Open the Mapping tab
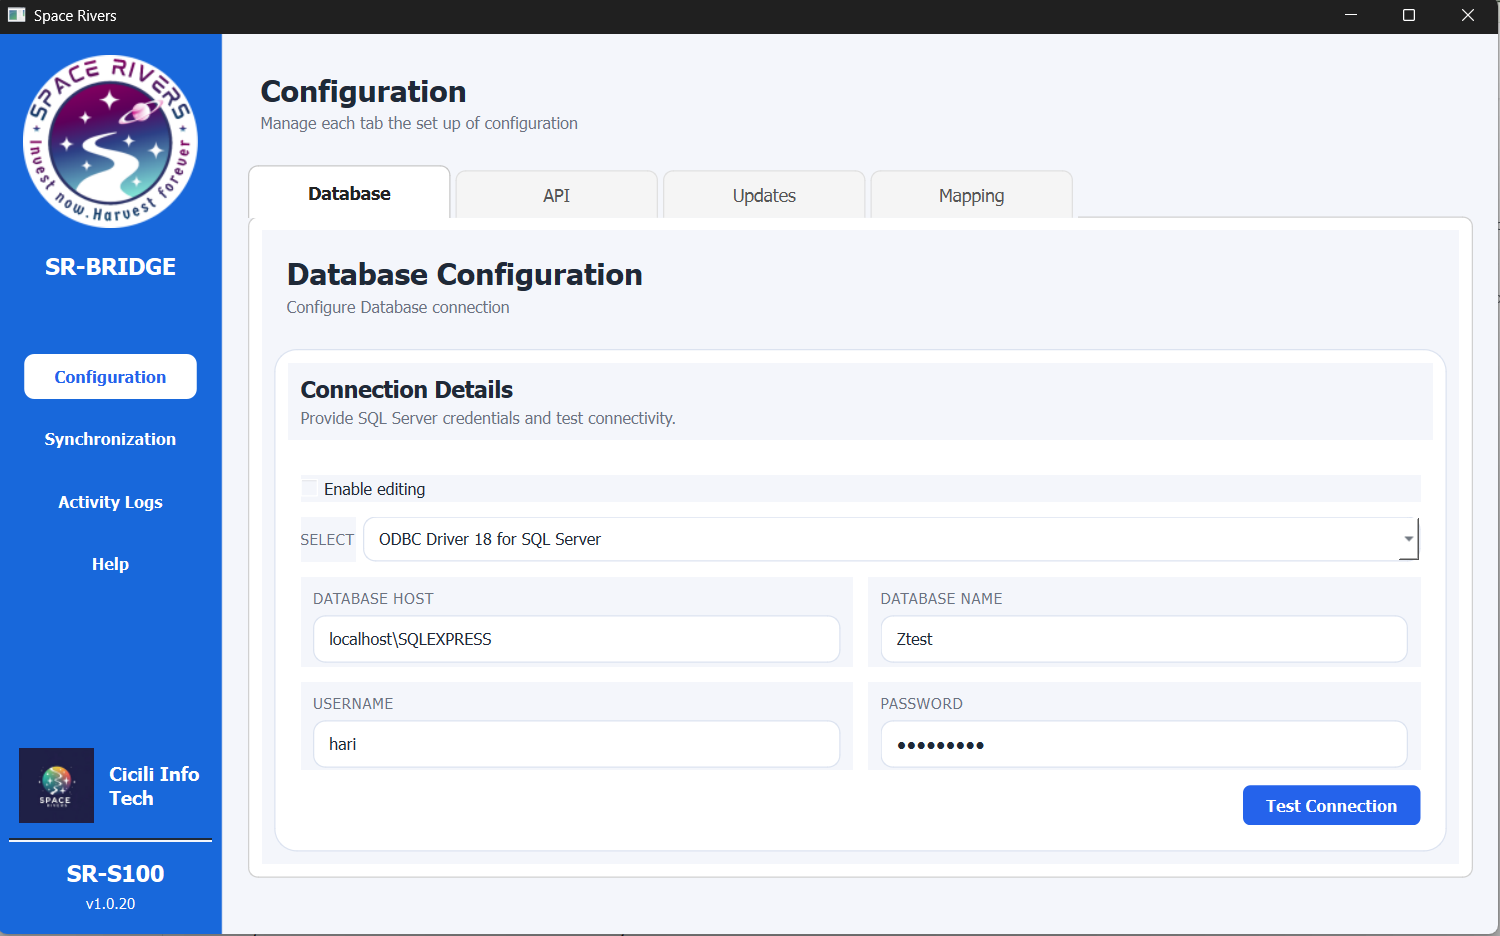 click(971, 195)
